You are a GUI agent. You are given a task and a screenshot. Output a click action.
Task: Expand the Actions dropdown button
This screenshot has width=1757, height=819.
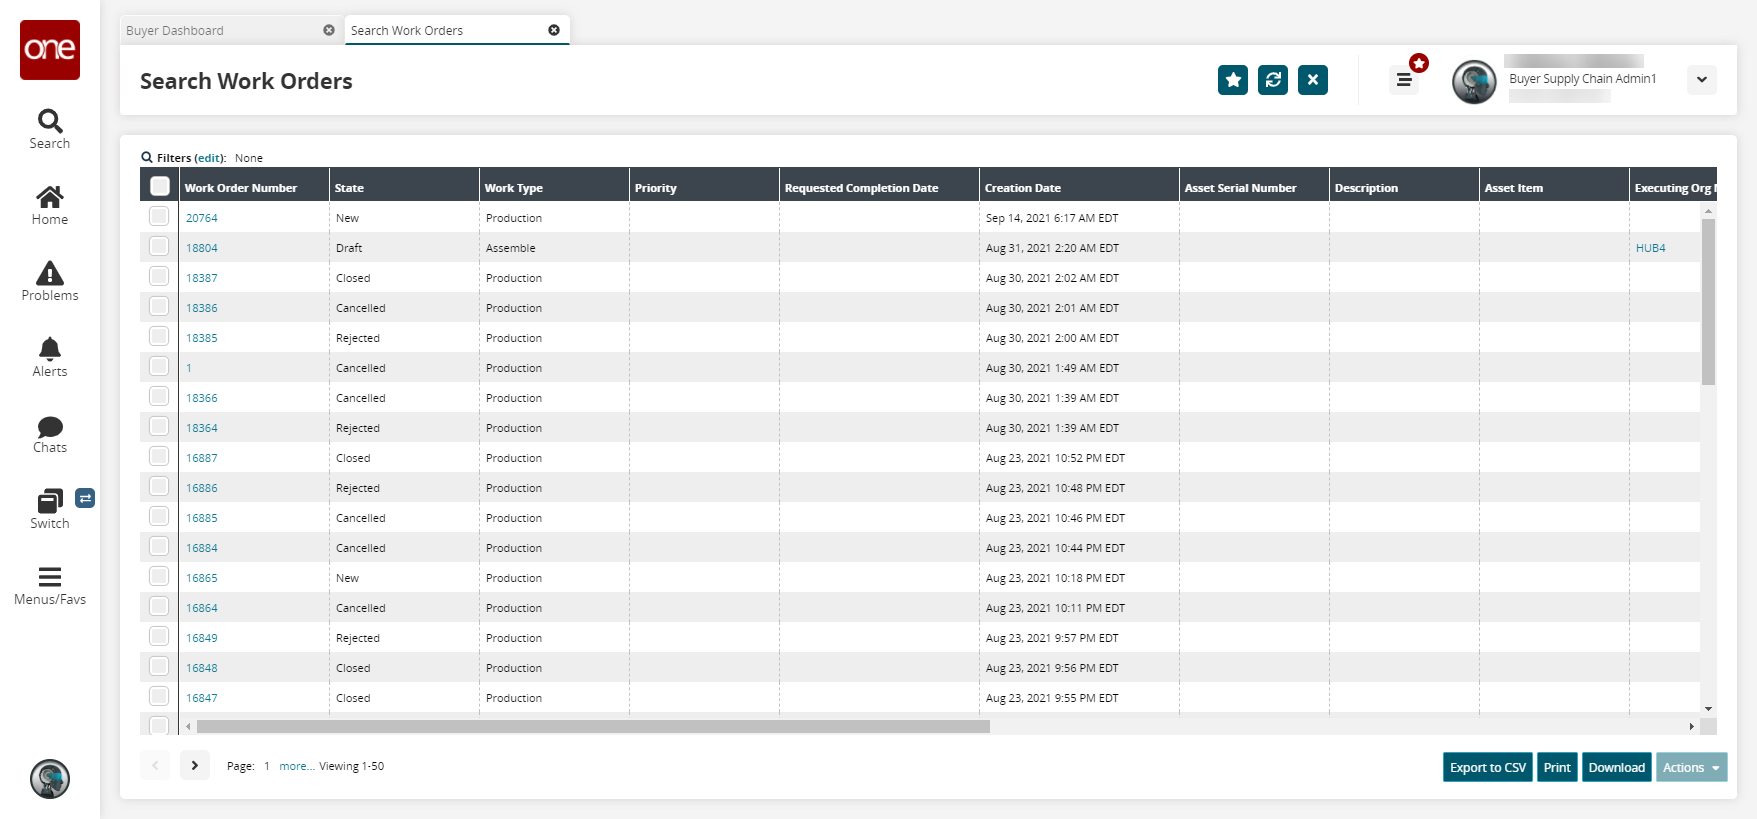1691,767
